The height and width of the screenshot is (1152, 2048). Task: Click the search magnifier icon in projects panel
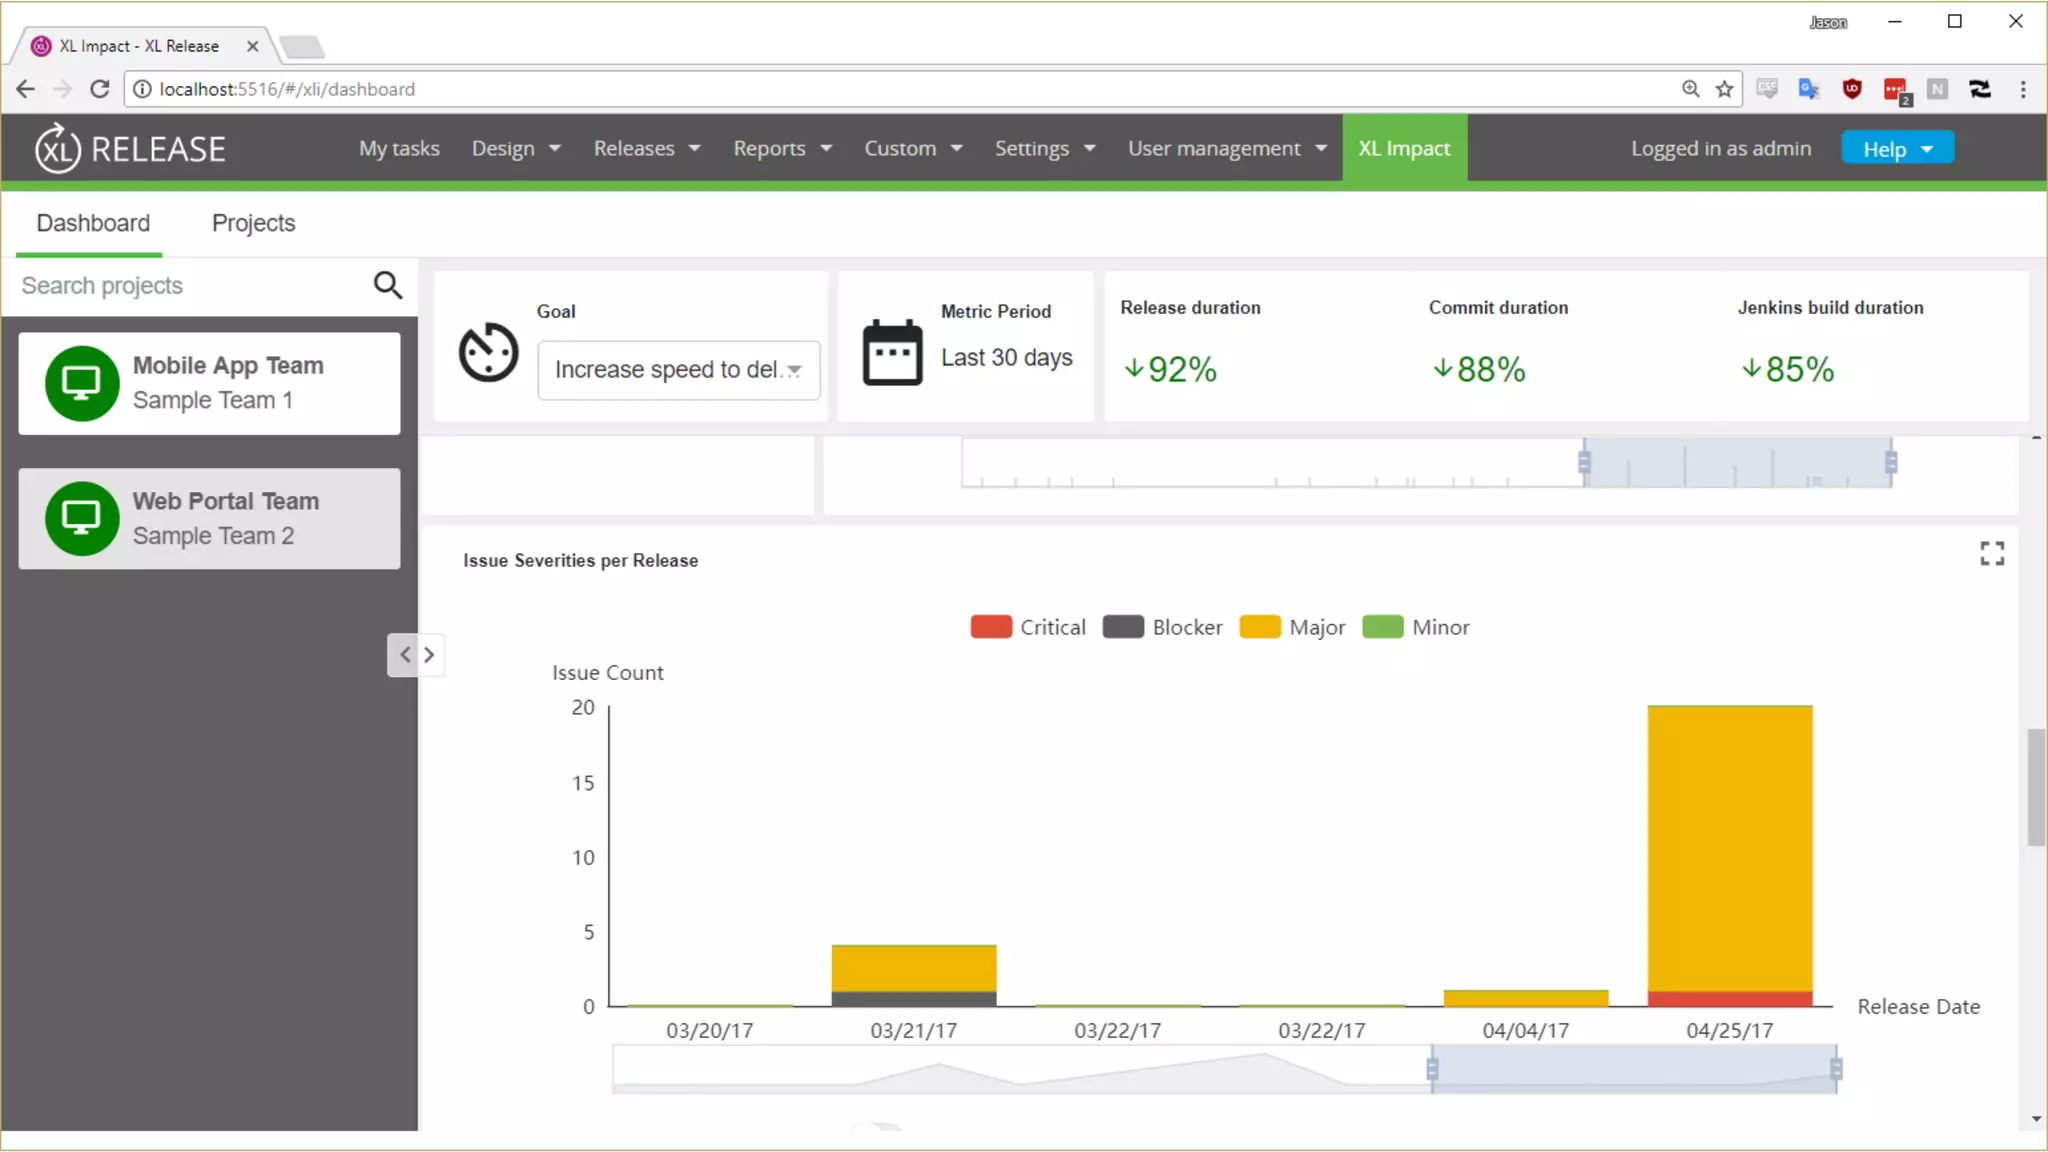388,286
